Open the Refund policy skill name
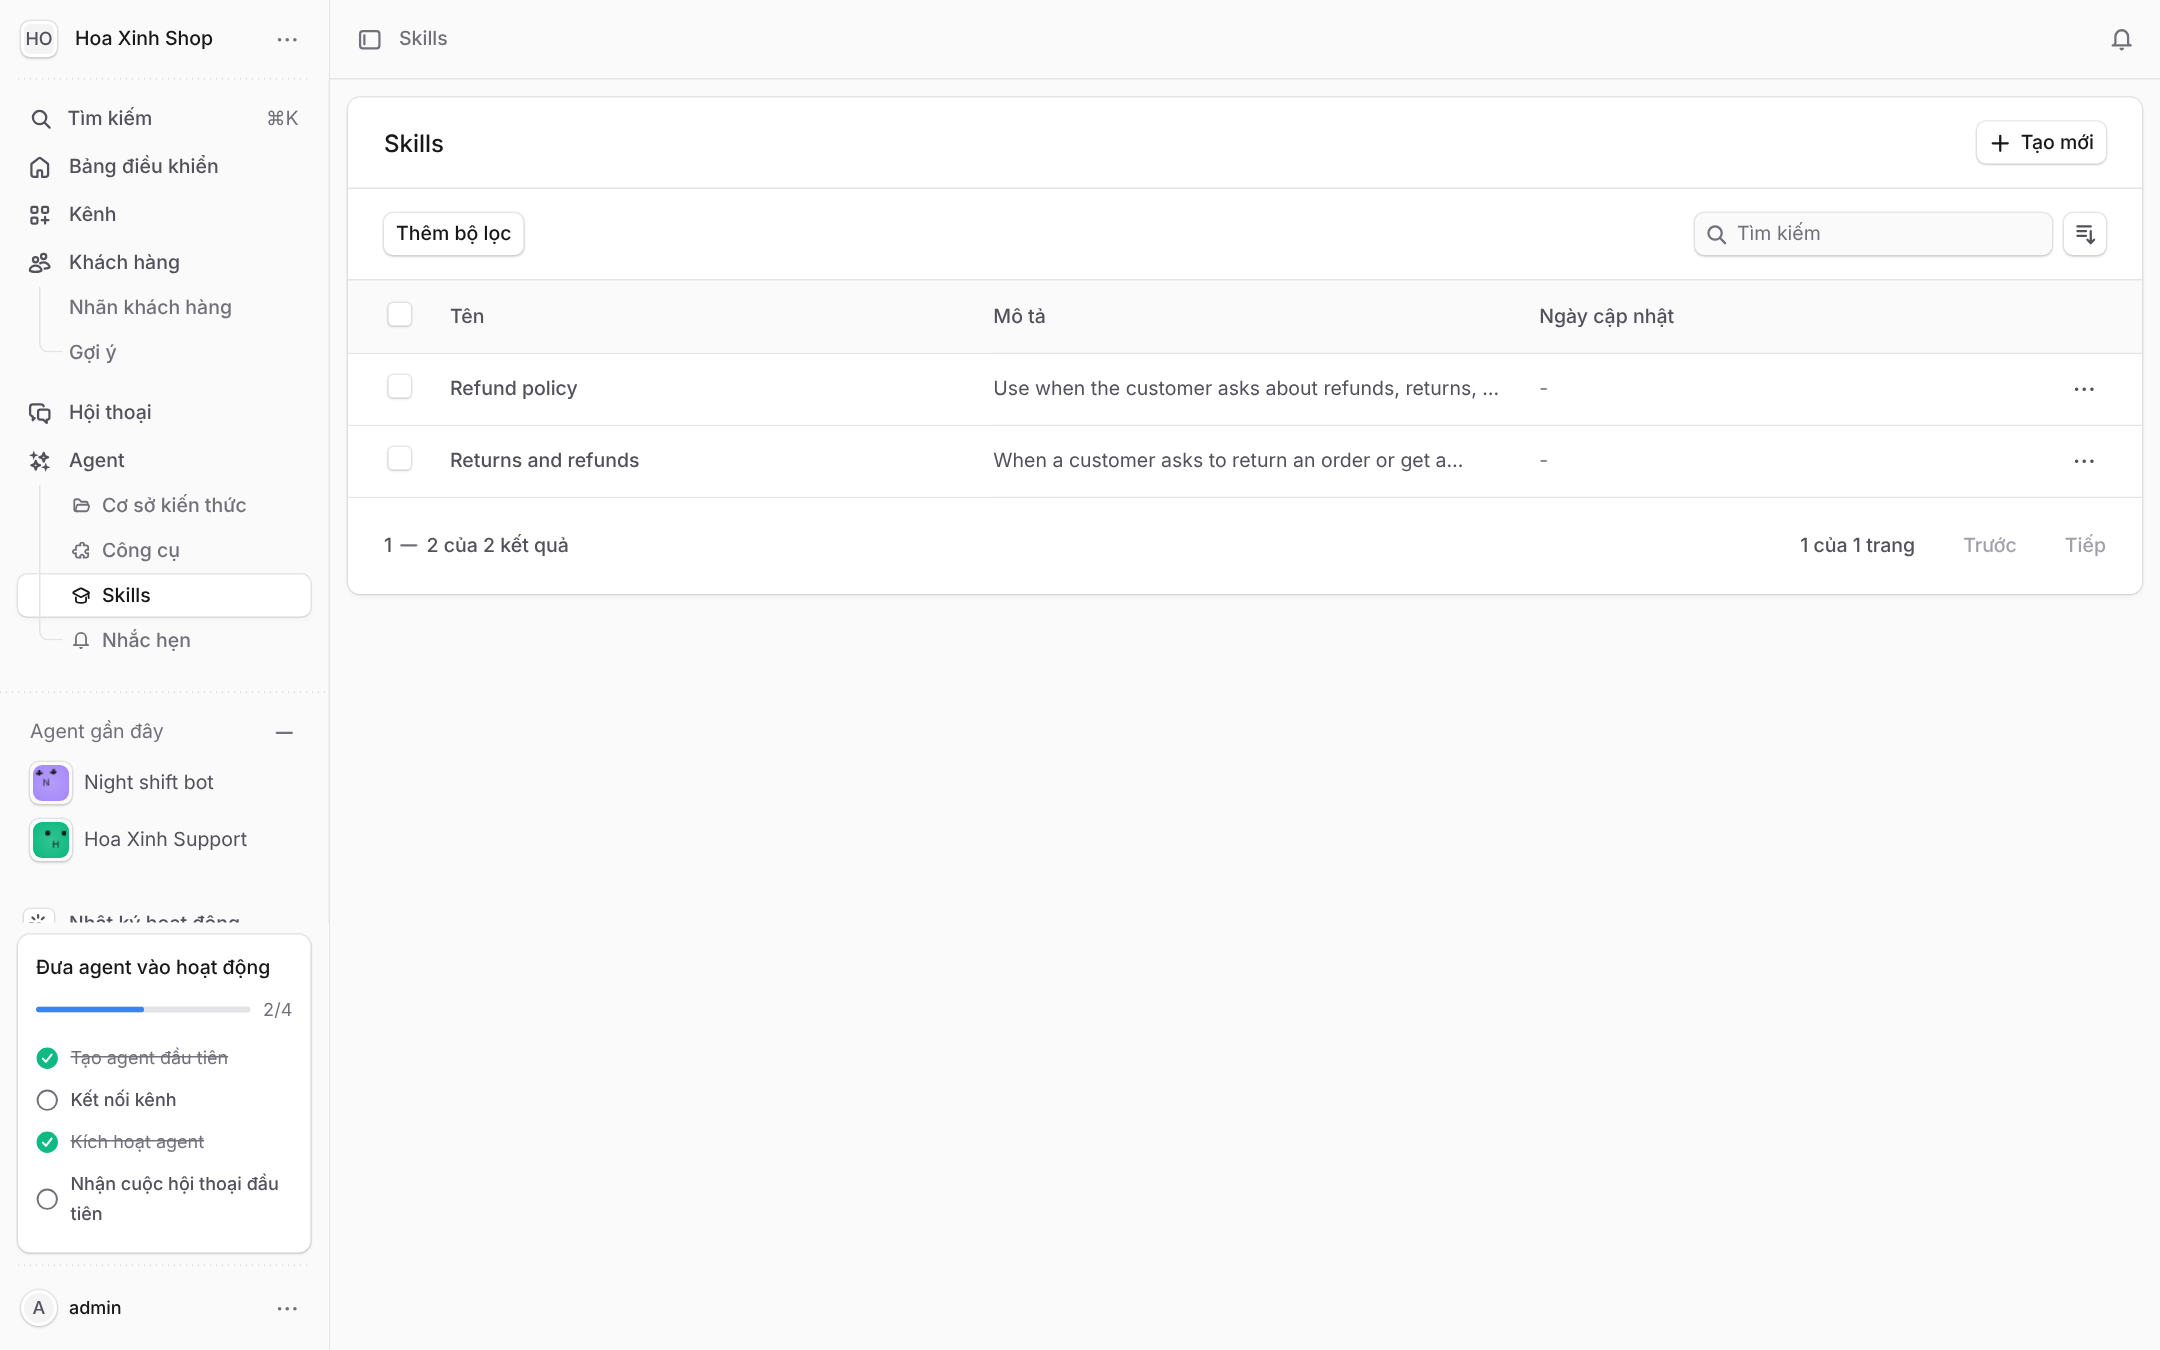Screen dimensions: 2160x1350 click(513, 389)
